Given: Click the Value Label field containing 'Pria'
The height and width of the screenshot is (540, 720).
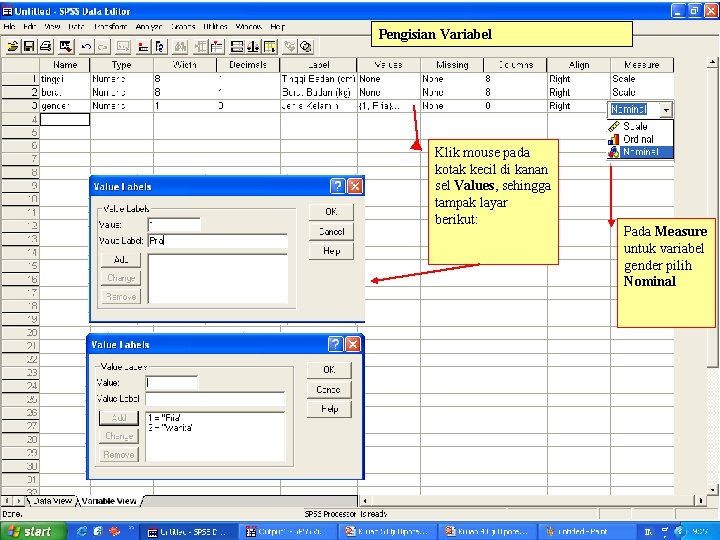Looking at the screenshot, I should [x=218, y=241].
